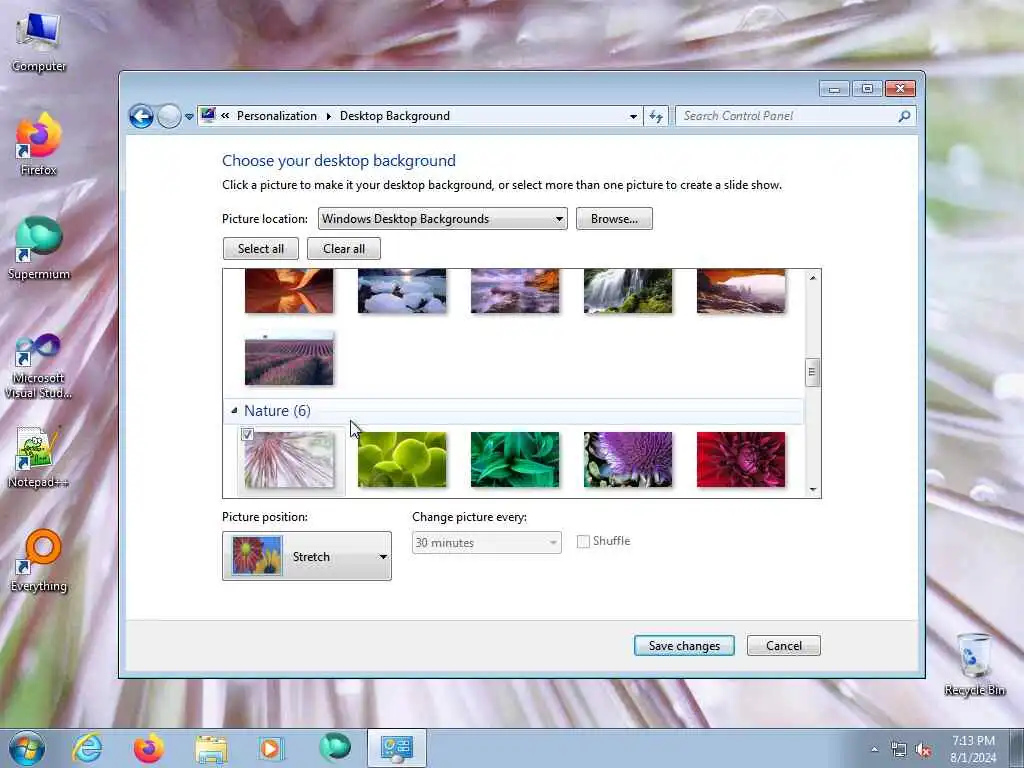
Task: Open the address bar history dropdown arrow
Action: point(633,116)
